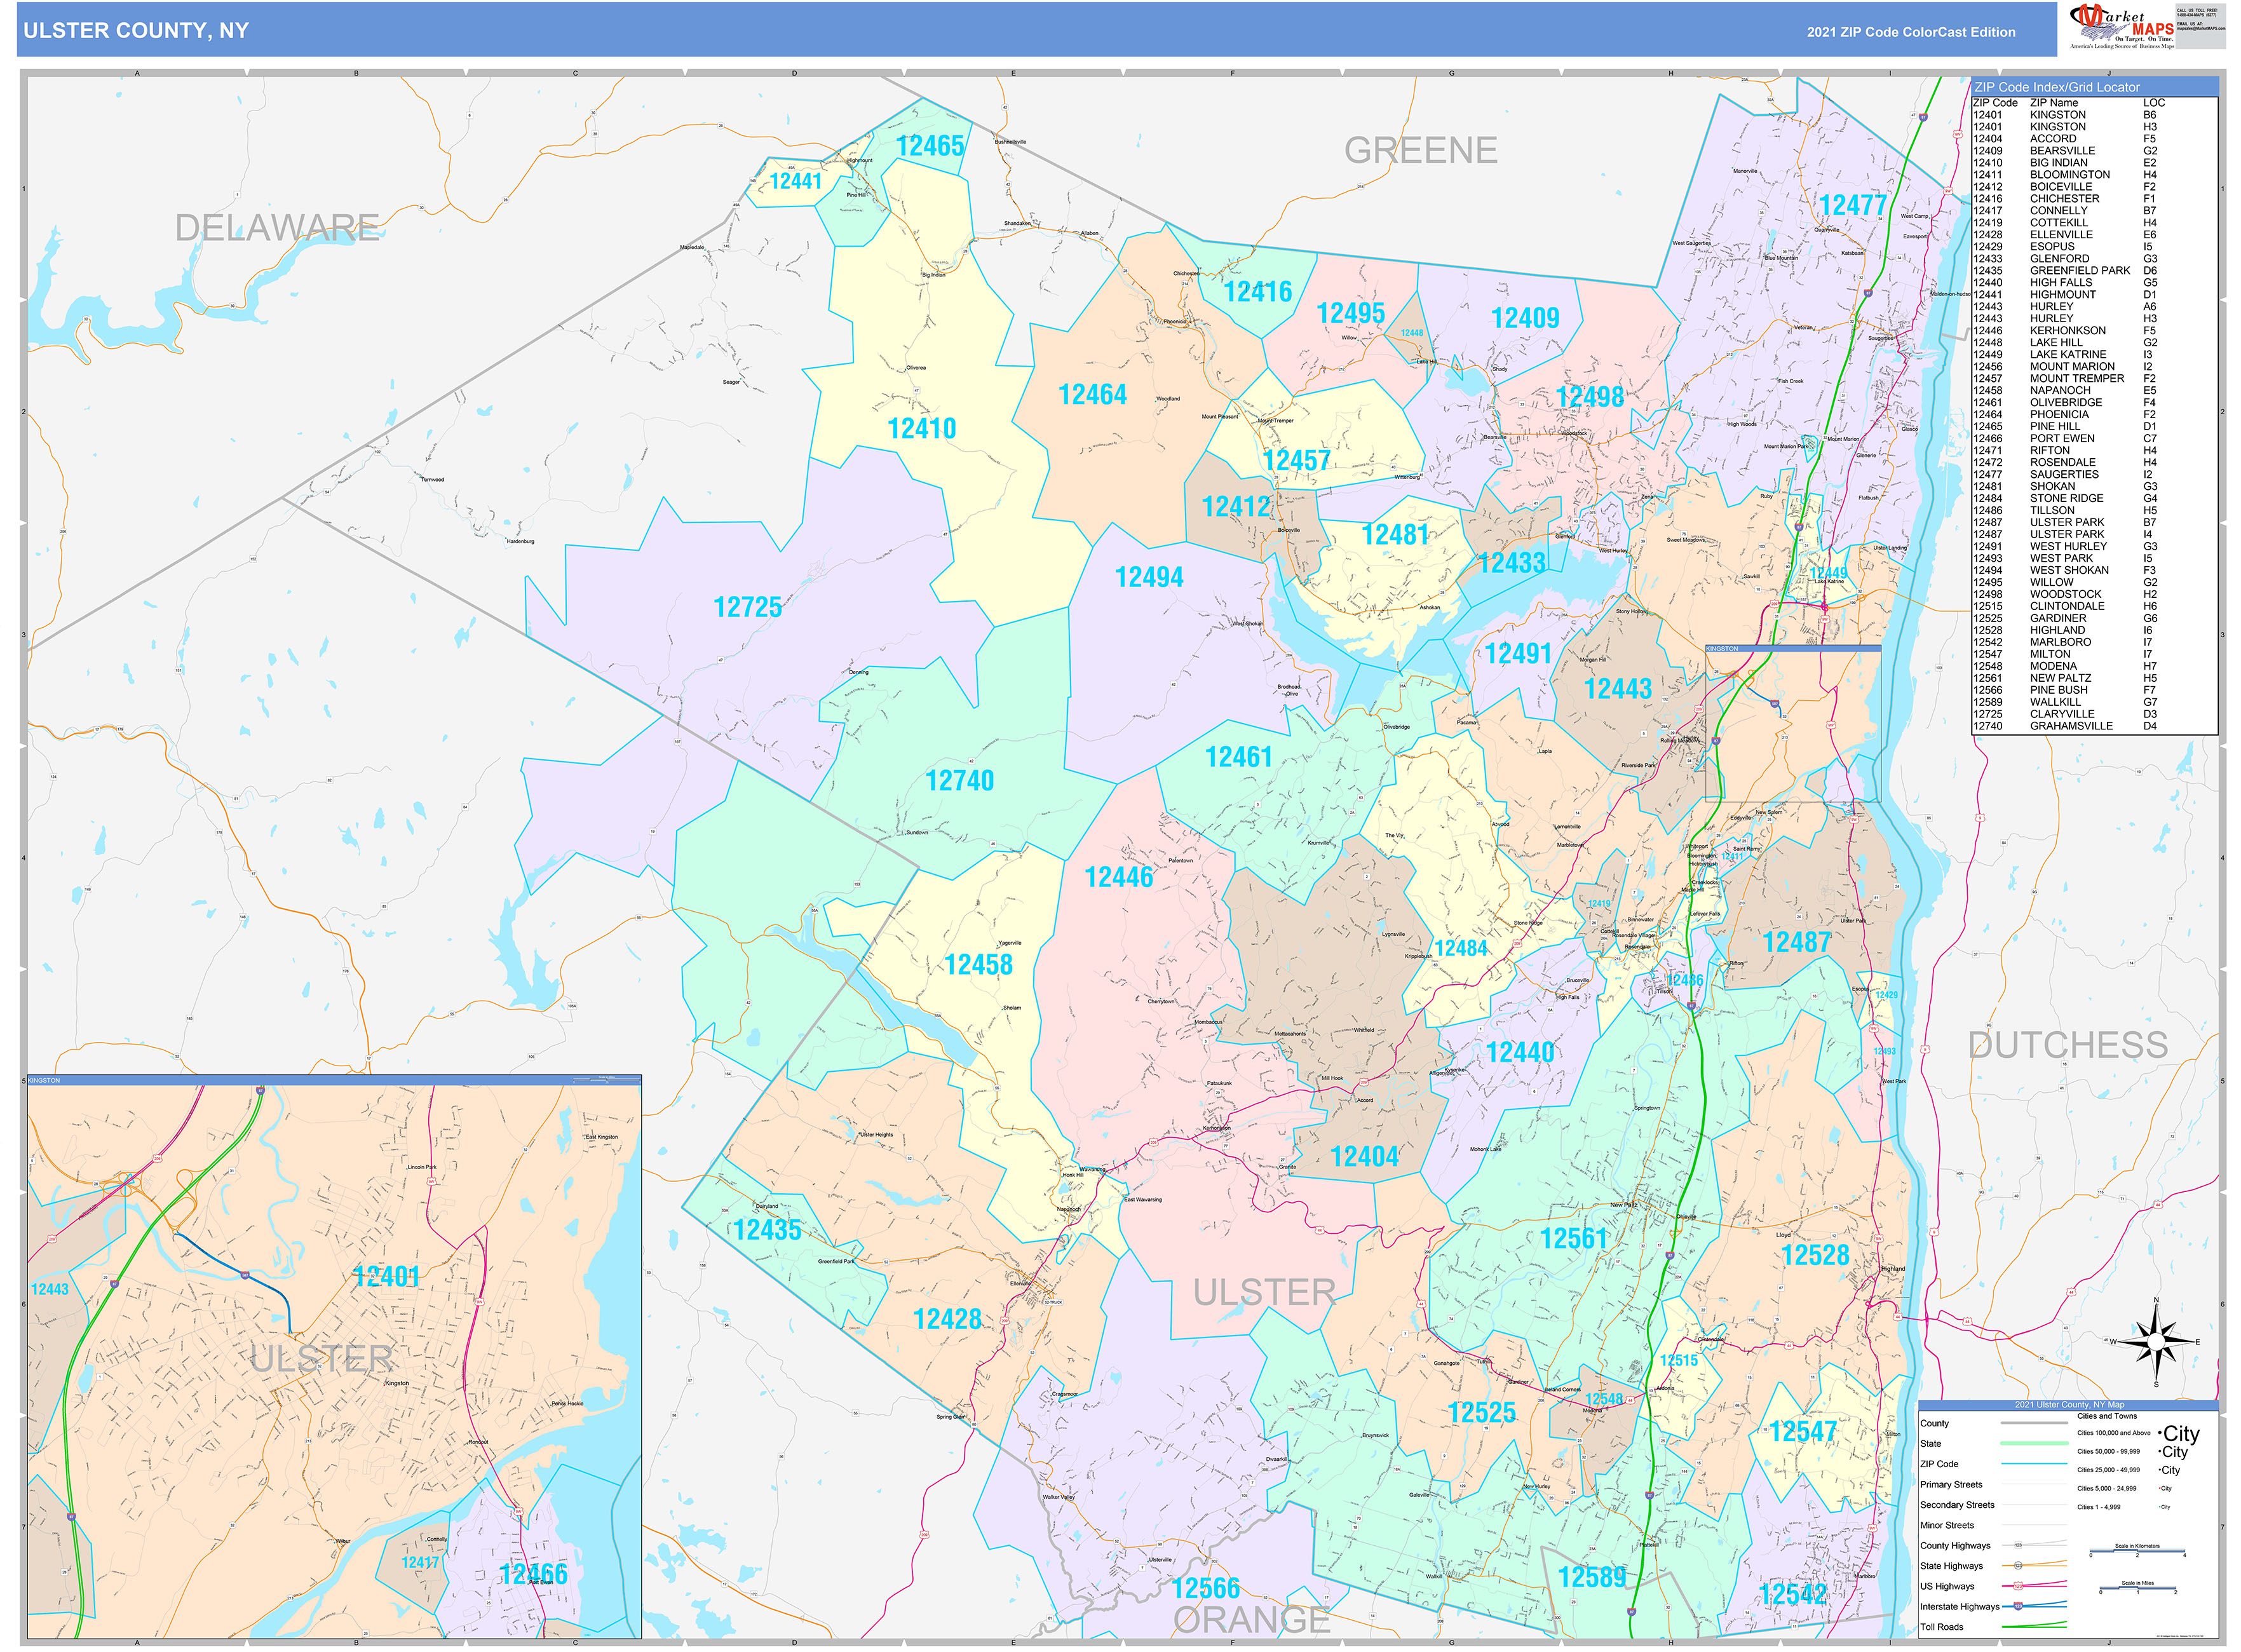
Task: Click ZIP label 12401 in Kingston inset
Action: (387, 1277)
